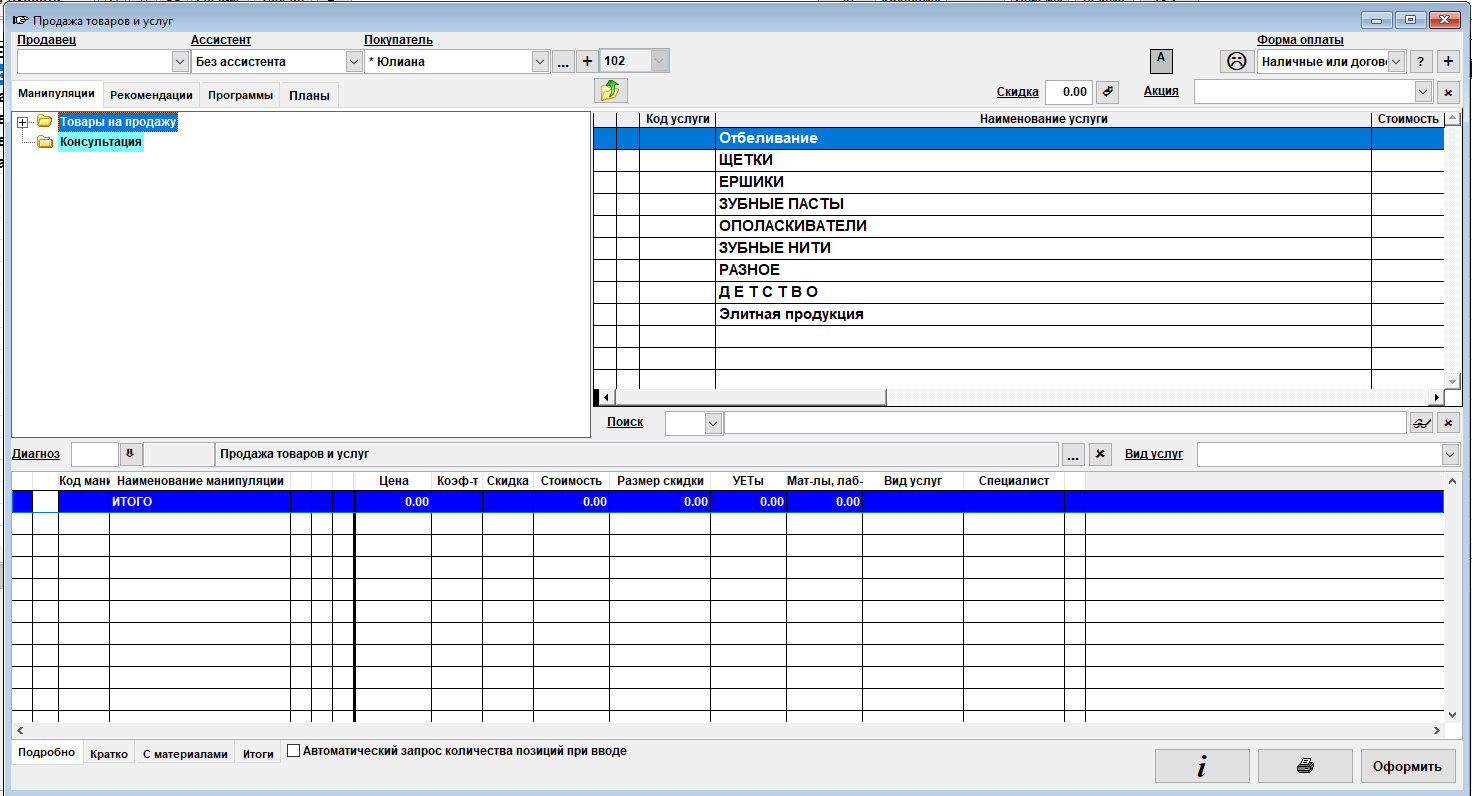This screenshot has height=796, width=1472.
Task: Click the Оформить button
Action: coord(1407,767)
